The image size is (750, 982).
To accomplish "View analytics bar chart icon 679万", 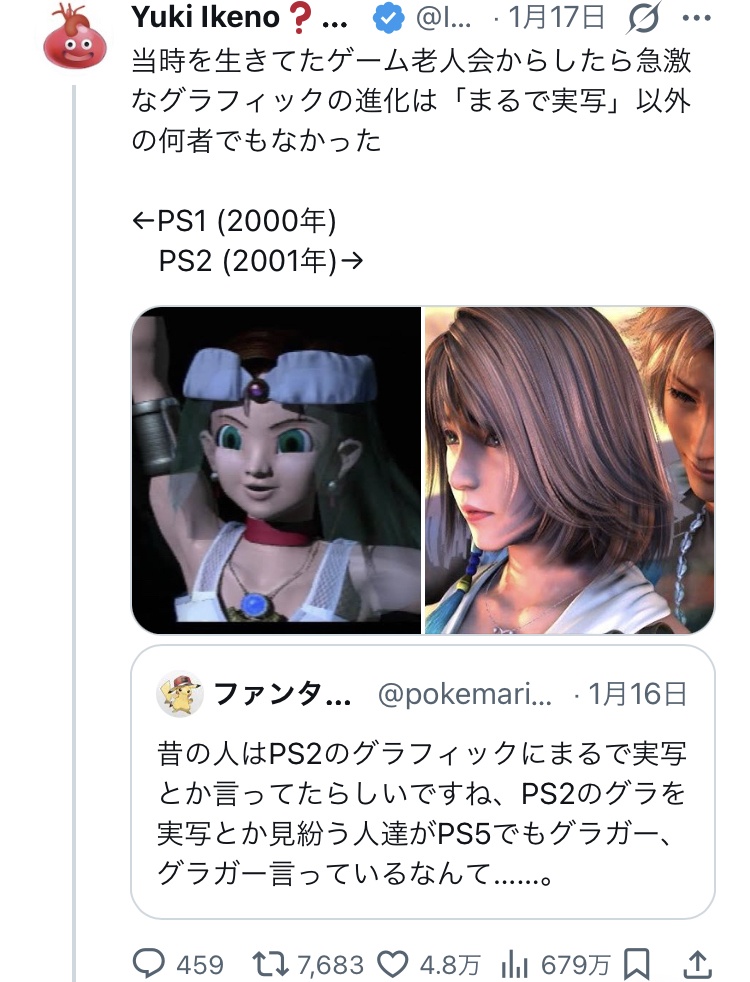I will 515,963.
